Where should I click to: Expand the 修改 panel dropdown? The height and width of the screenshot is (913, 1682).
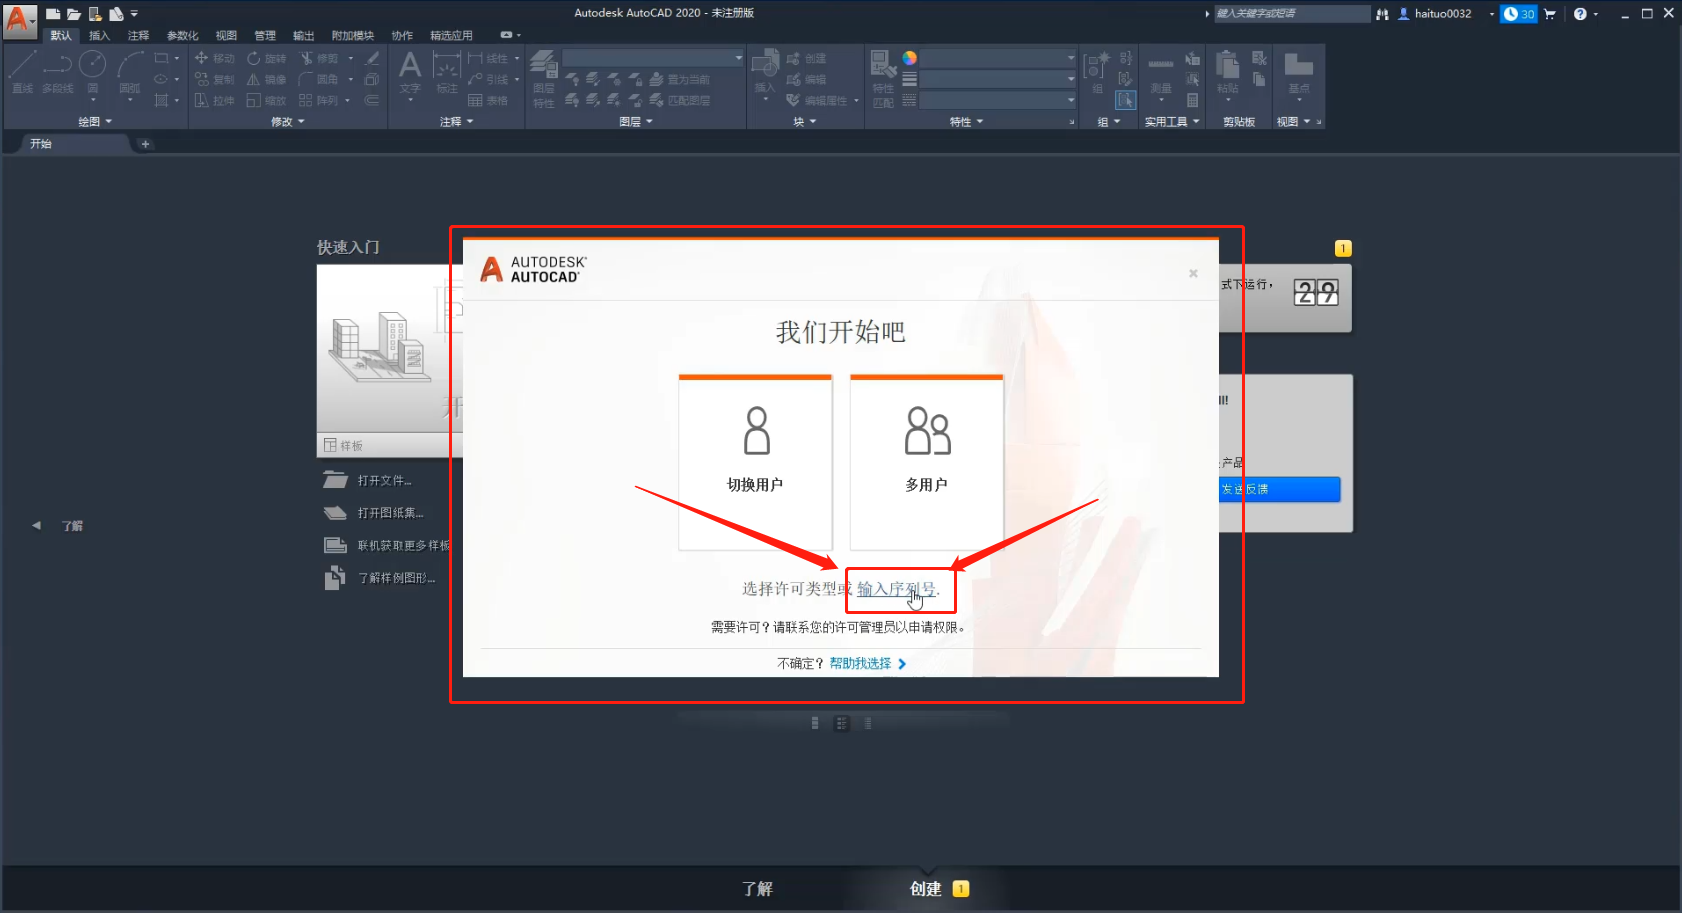288,122
